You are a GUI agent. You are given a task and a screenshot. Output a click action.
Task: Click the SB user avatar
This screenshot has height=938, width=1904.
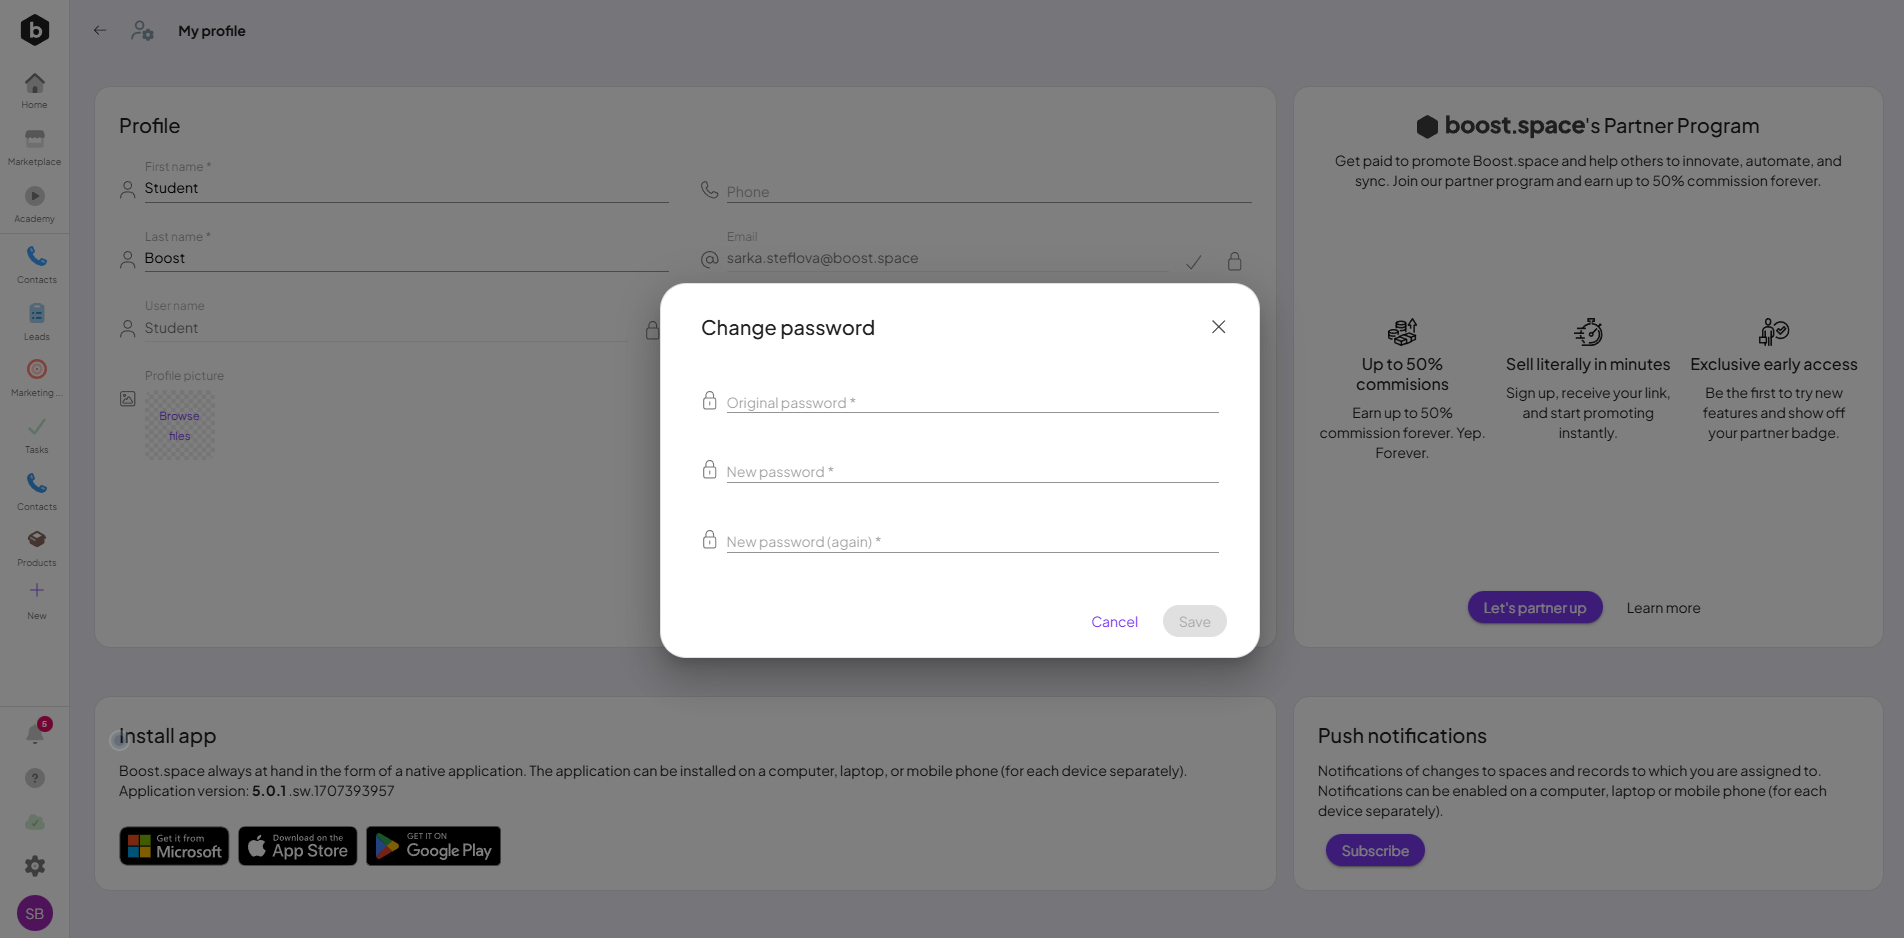pyautogui.click(x=35, y=913)
